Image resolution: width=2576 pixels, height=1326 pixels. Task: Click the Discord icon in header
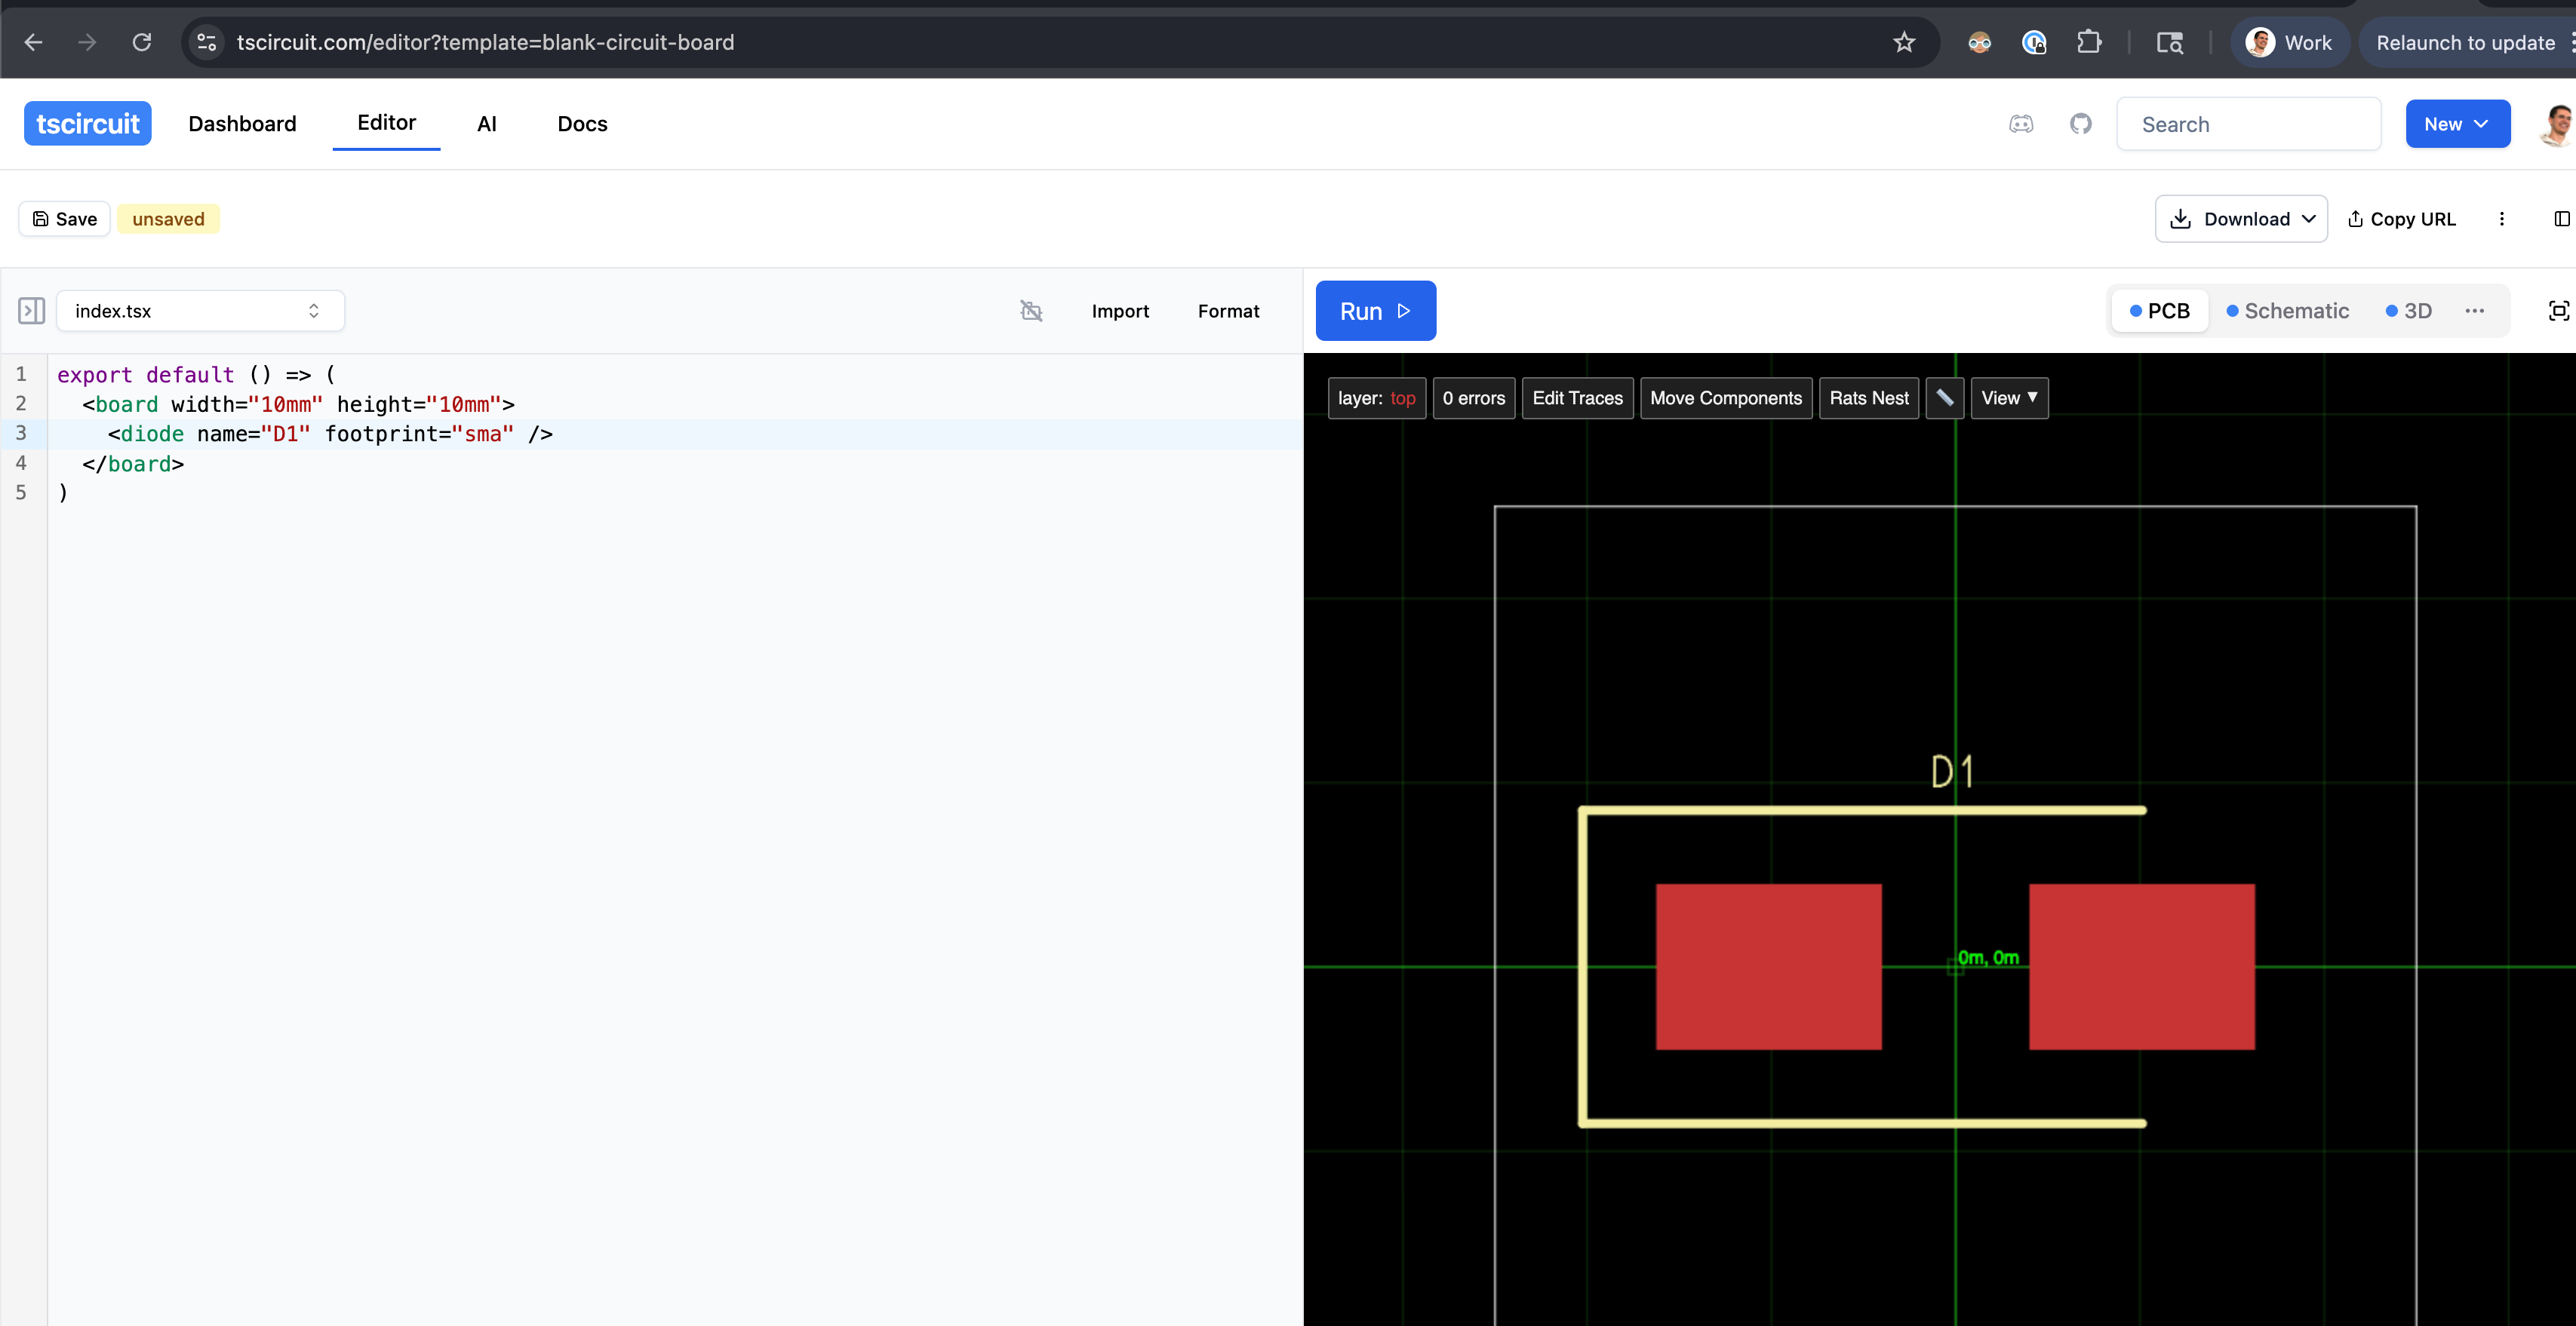click(2021, 124)
